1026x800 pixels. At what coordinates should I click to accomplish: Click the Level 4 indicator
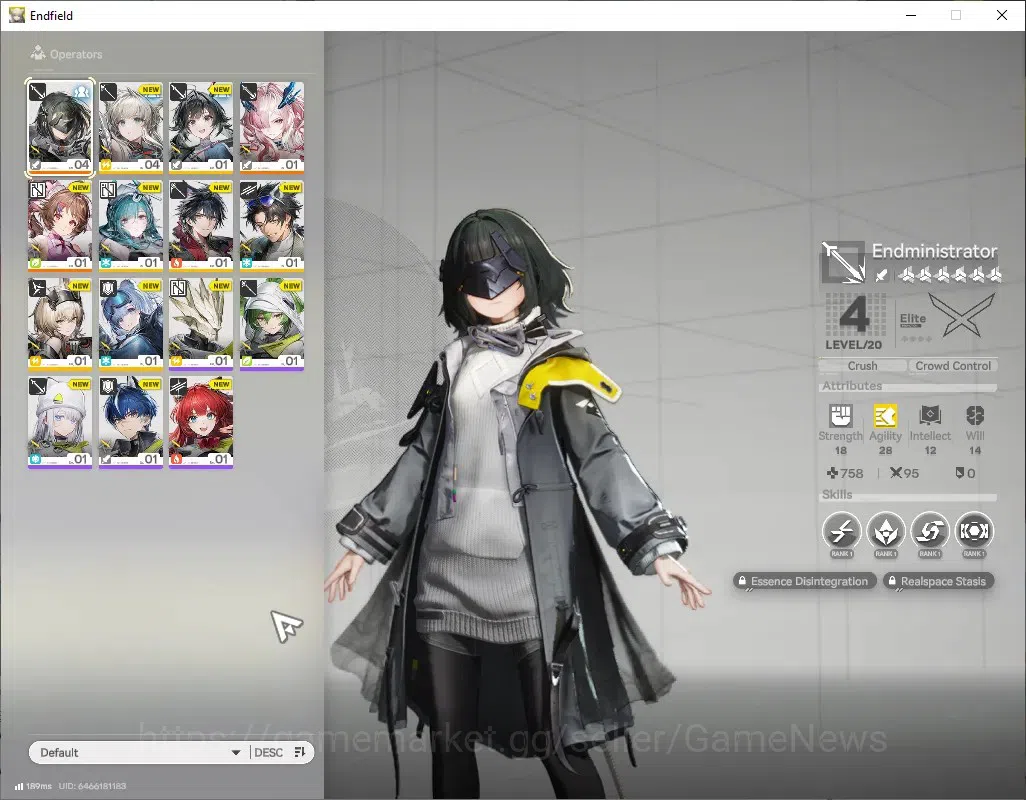854,321
